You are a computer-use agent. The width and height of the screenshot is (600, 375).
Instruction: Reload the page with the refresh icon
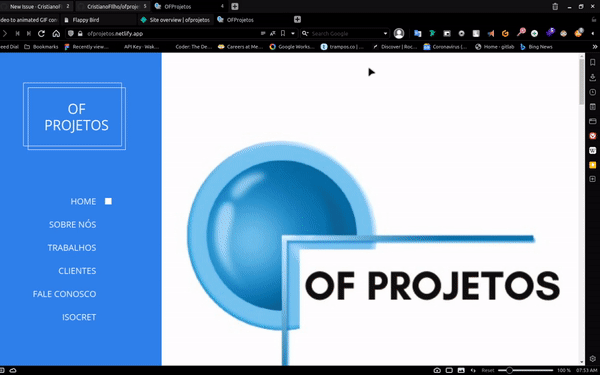[41, 34]
